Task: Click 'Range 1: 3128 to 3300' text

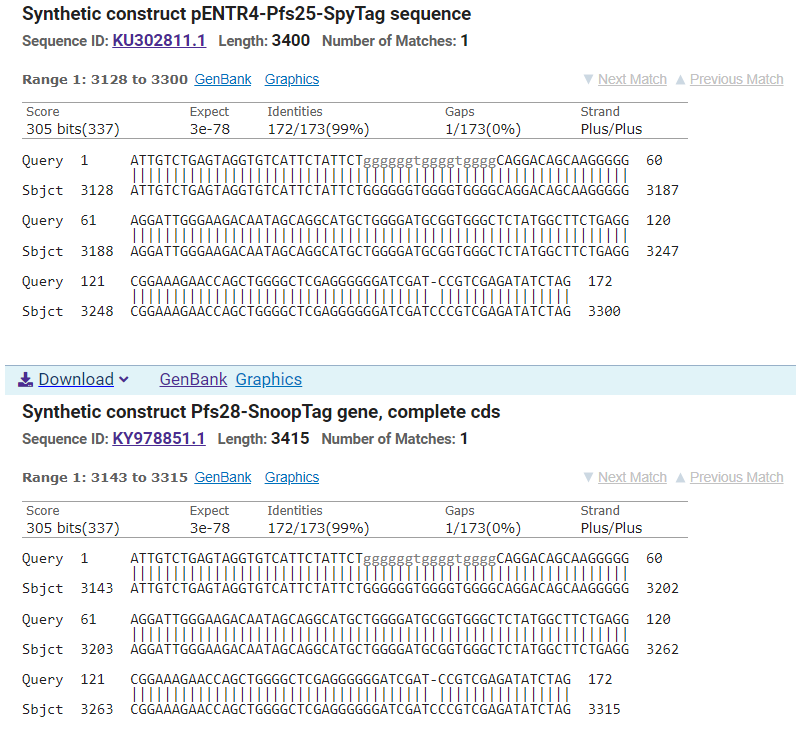Action: [x=105, y=80]
